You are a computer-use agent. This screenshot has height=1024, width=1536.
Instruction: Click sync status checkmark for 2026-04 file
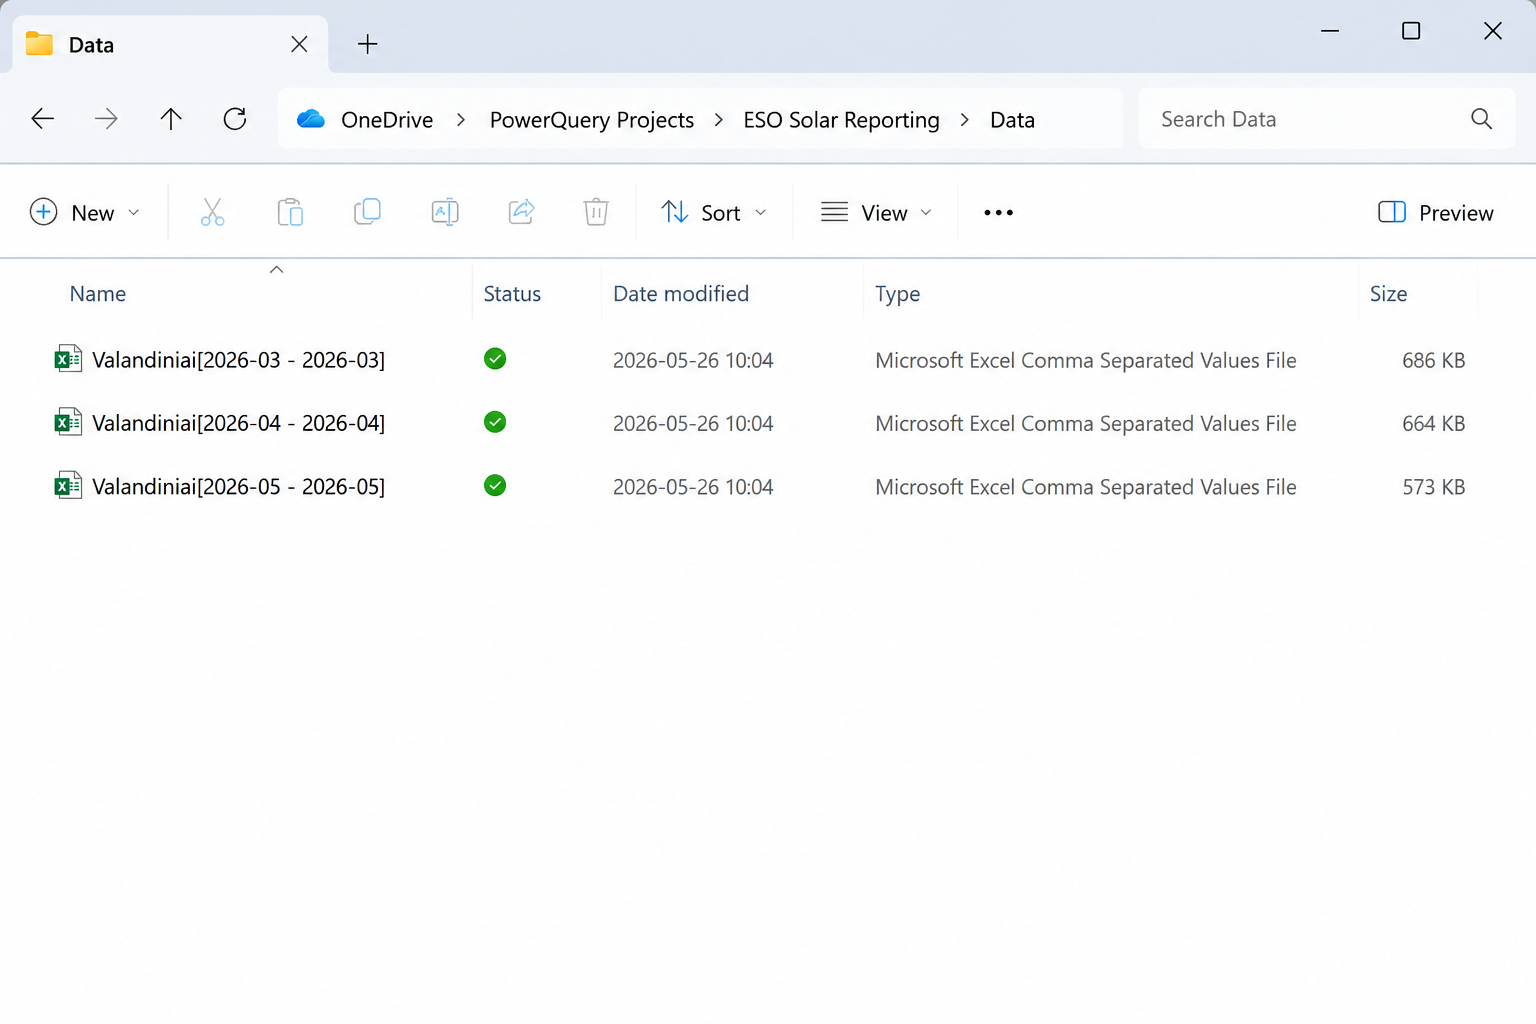click(x=495, y=422)
